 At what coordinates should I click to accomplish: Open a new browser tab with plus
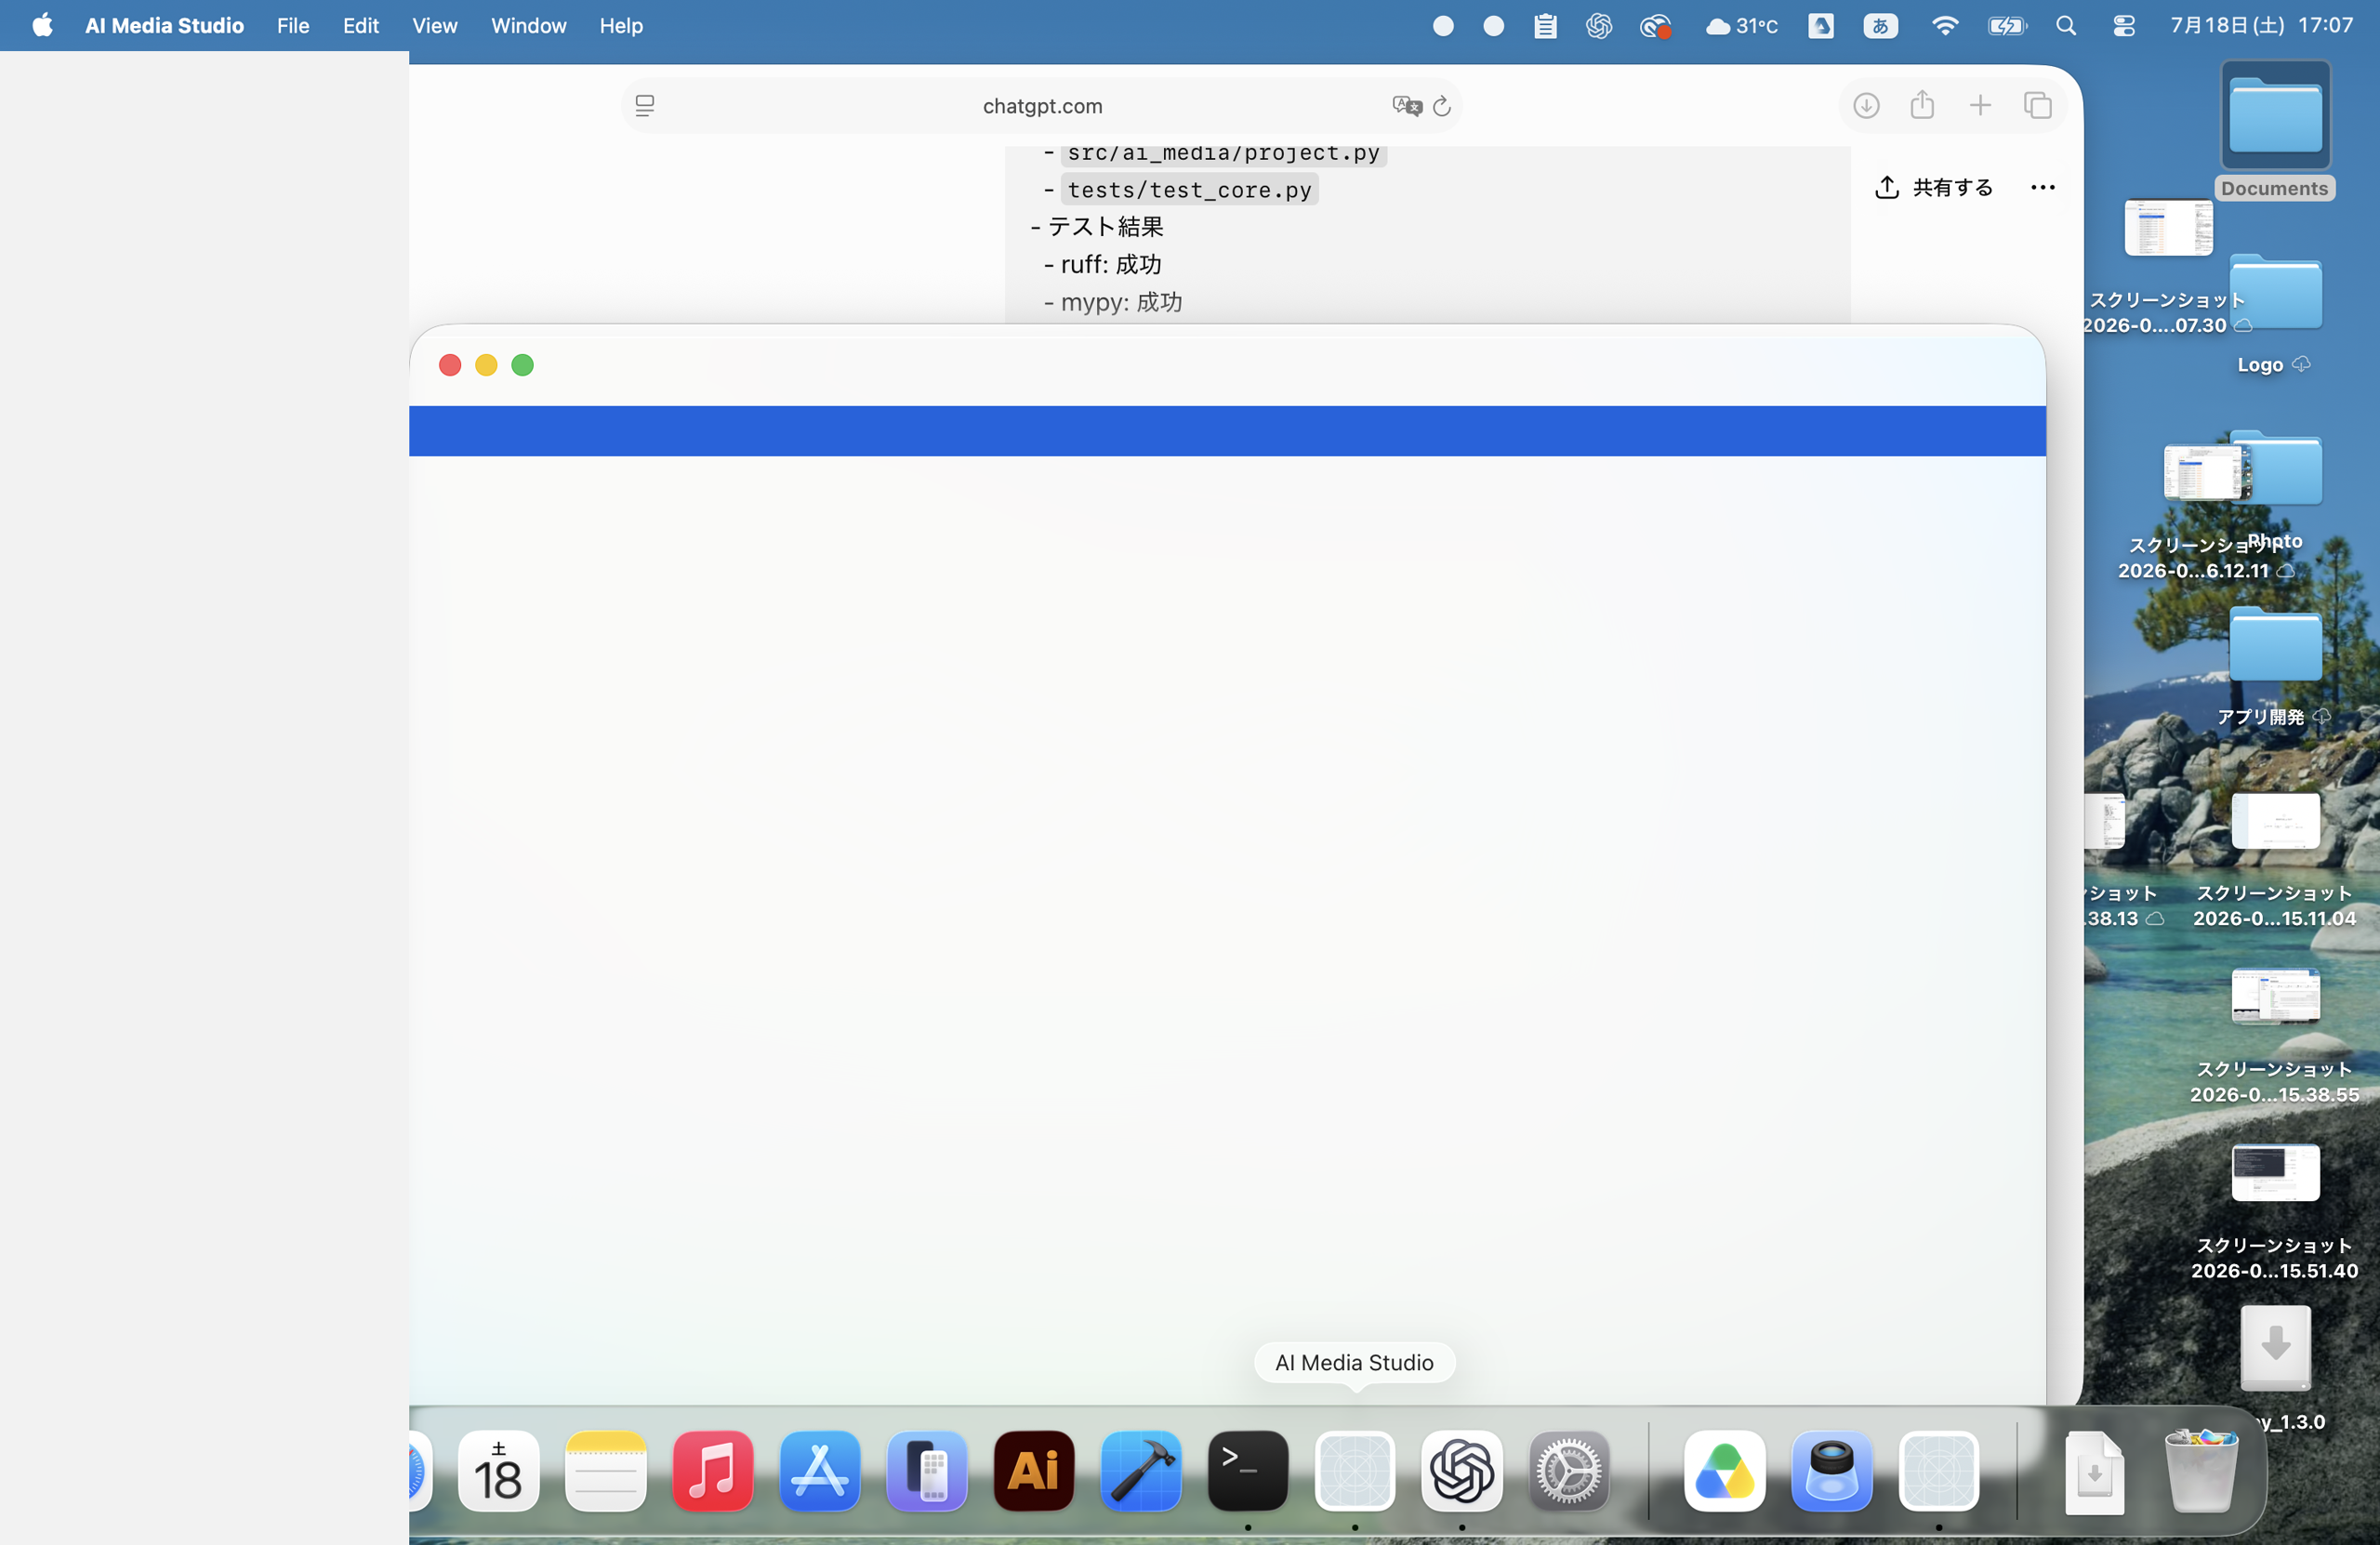click(x=1980, y=106)
